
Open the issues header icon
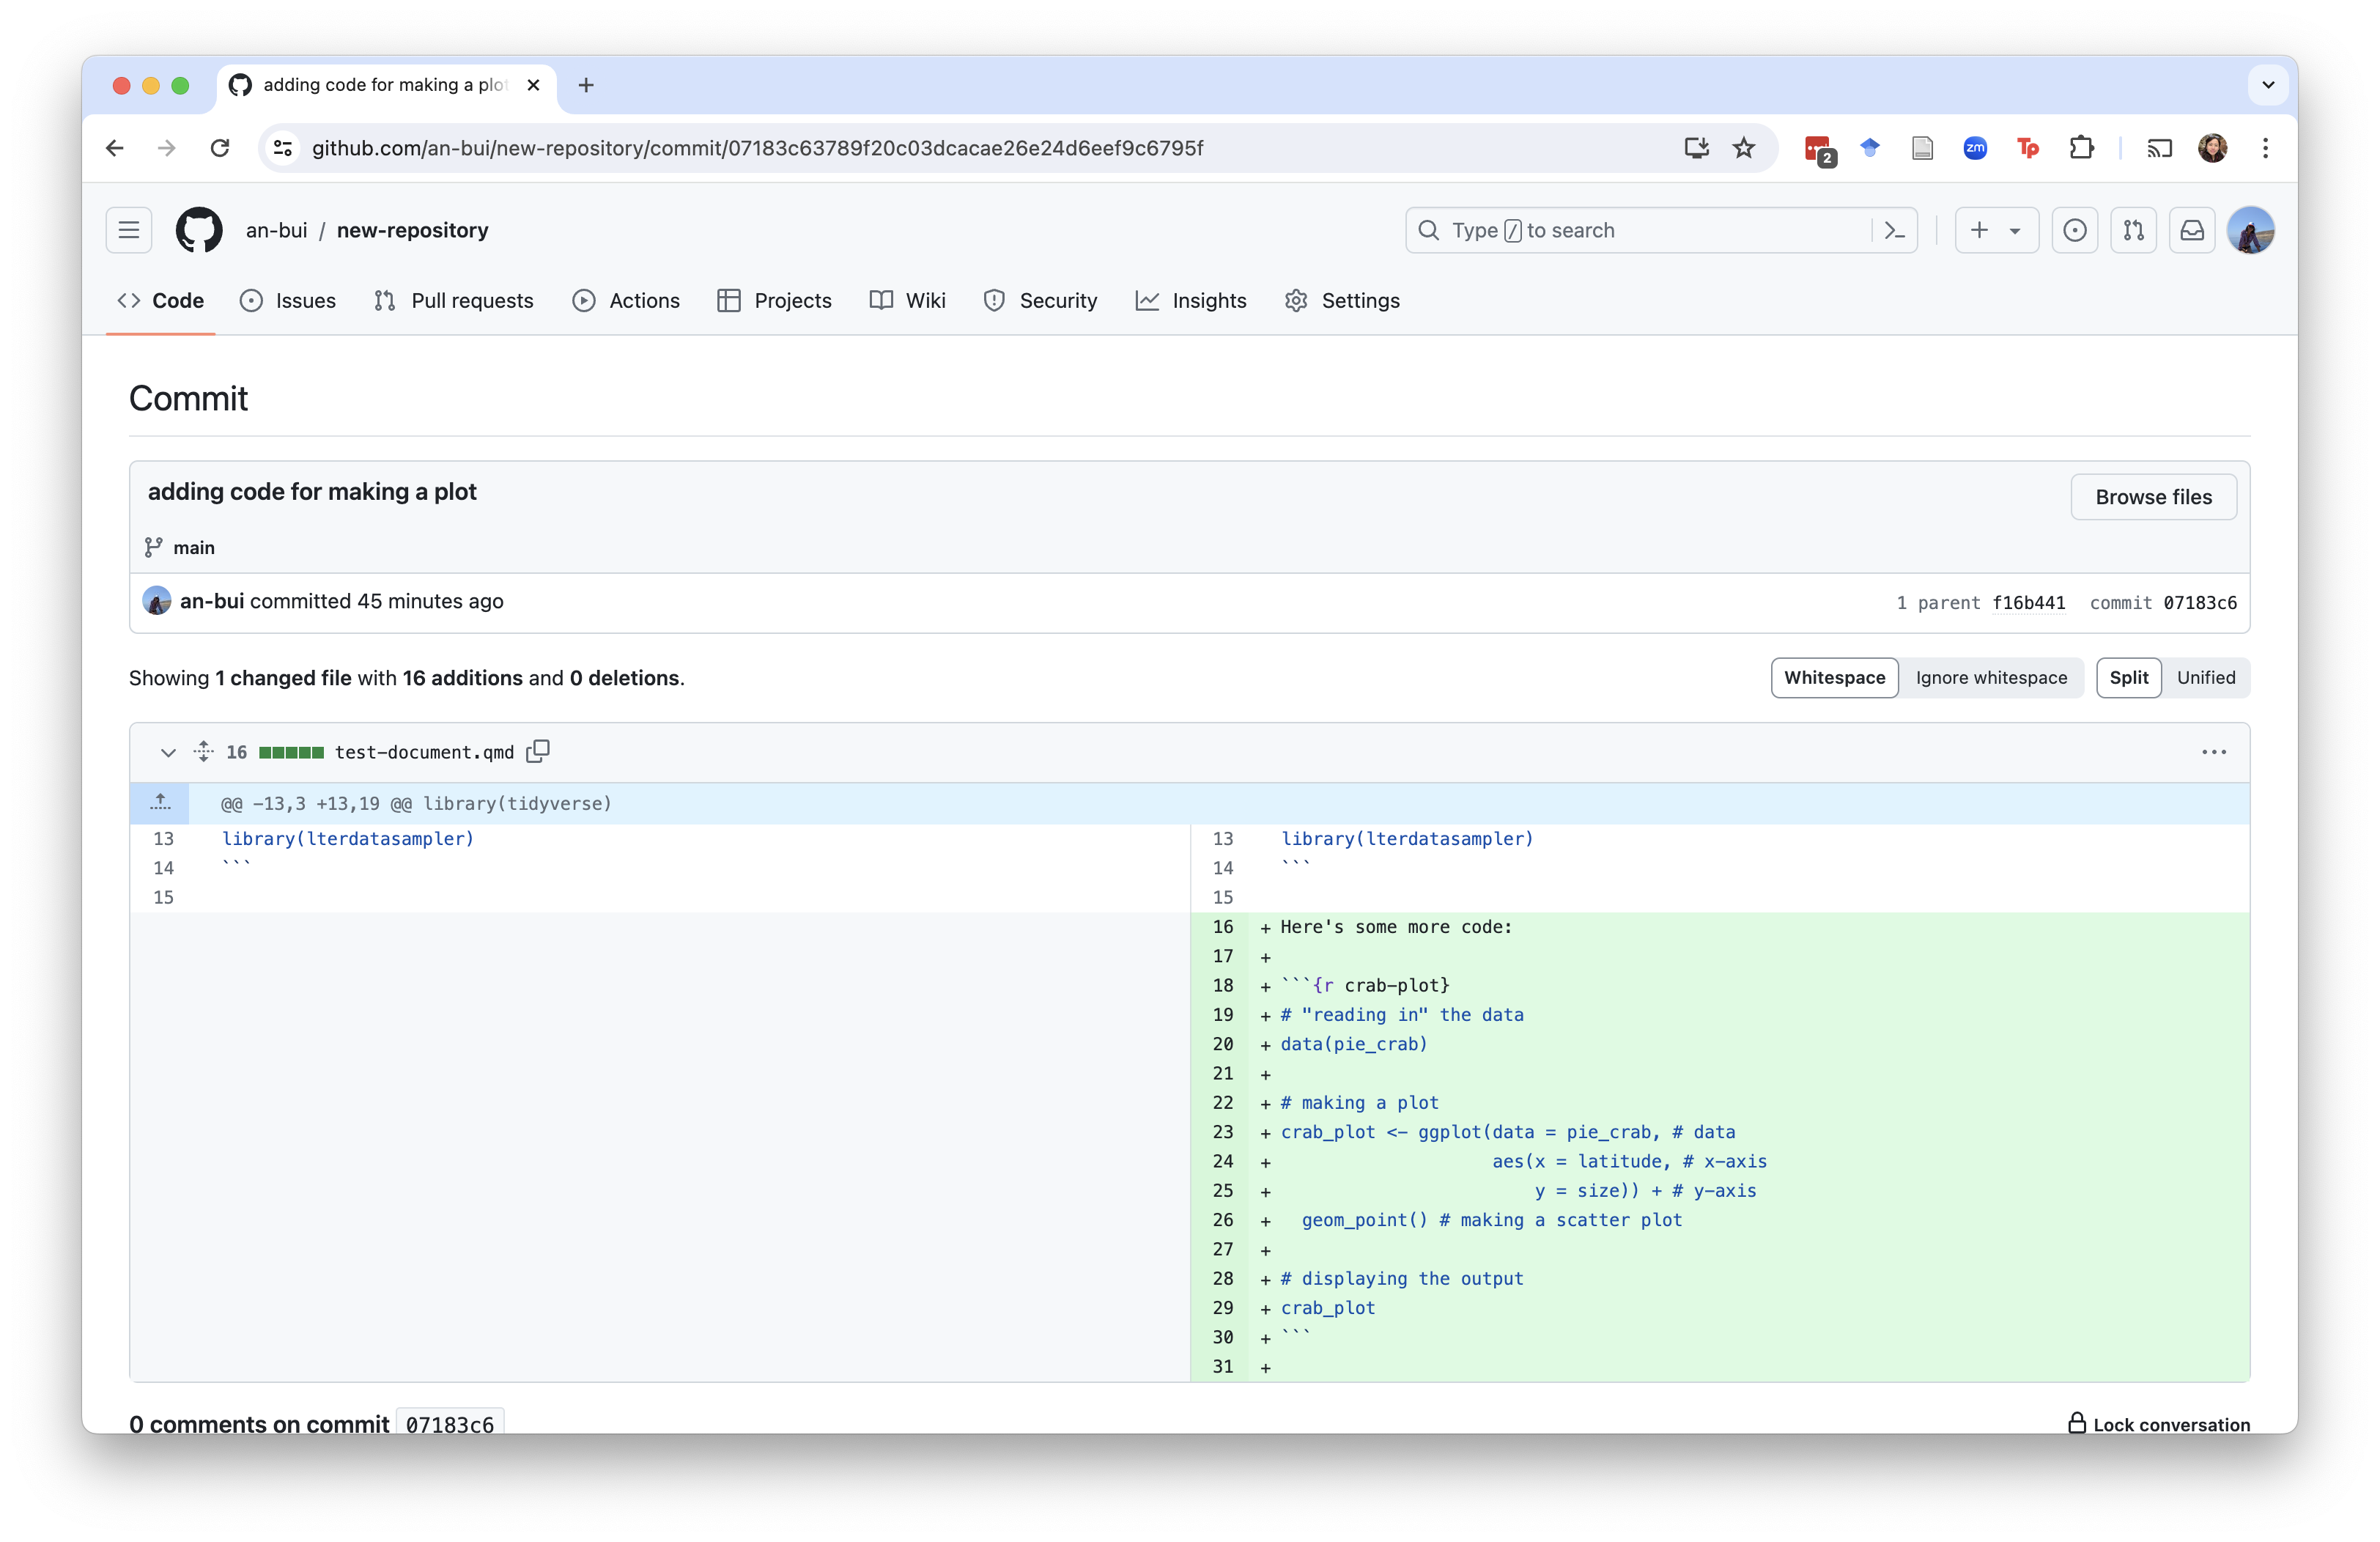pos(2075,230)
